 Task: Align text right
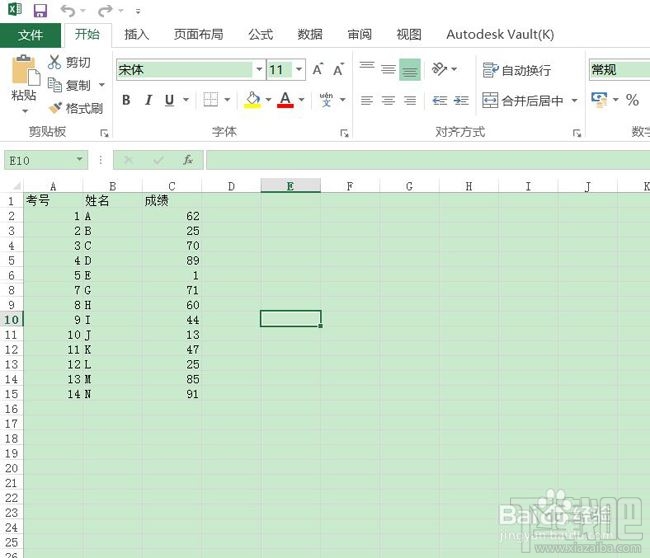[410, 100]
